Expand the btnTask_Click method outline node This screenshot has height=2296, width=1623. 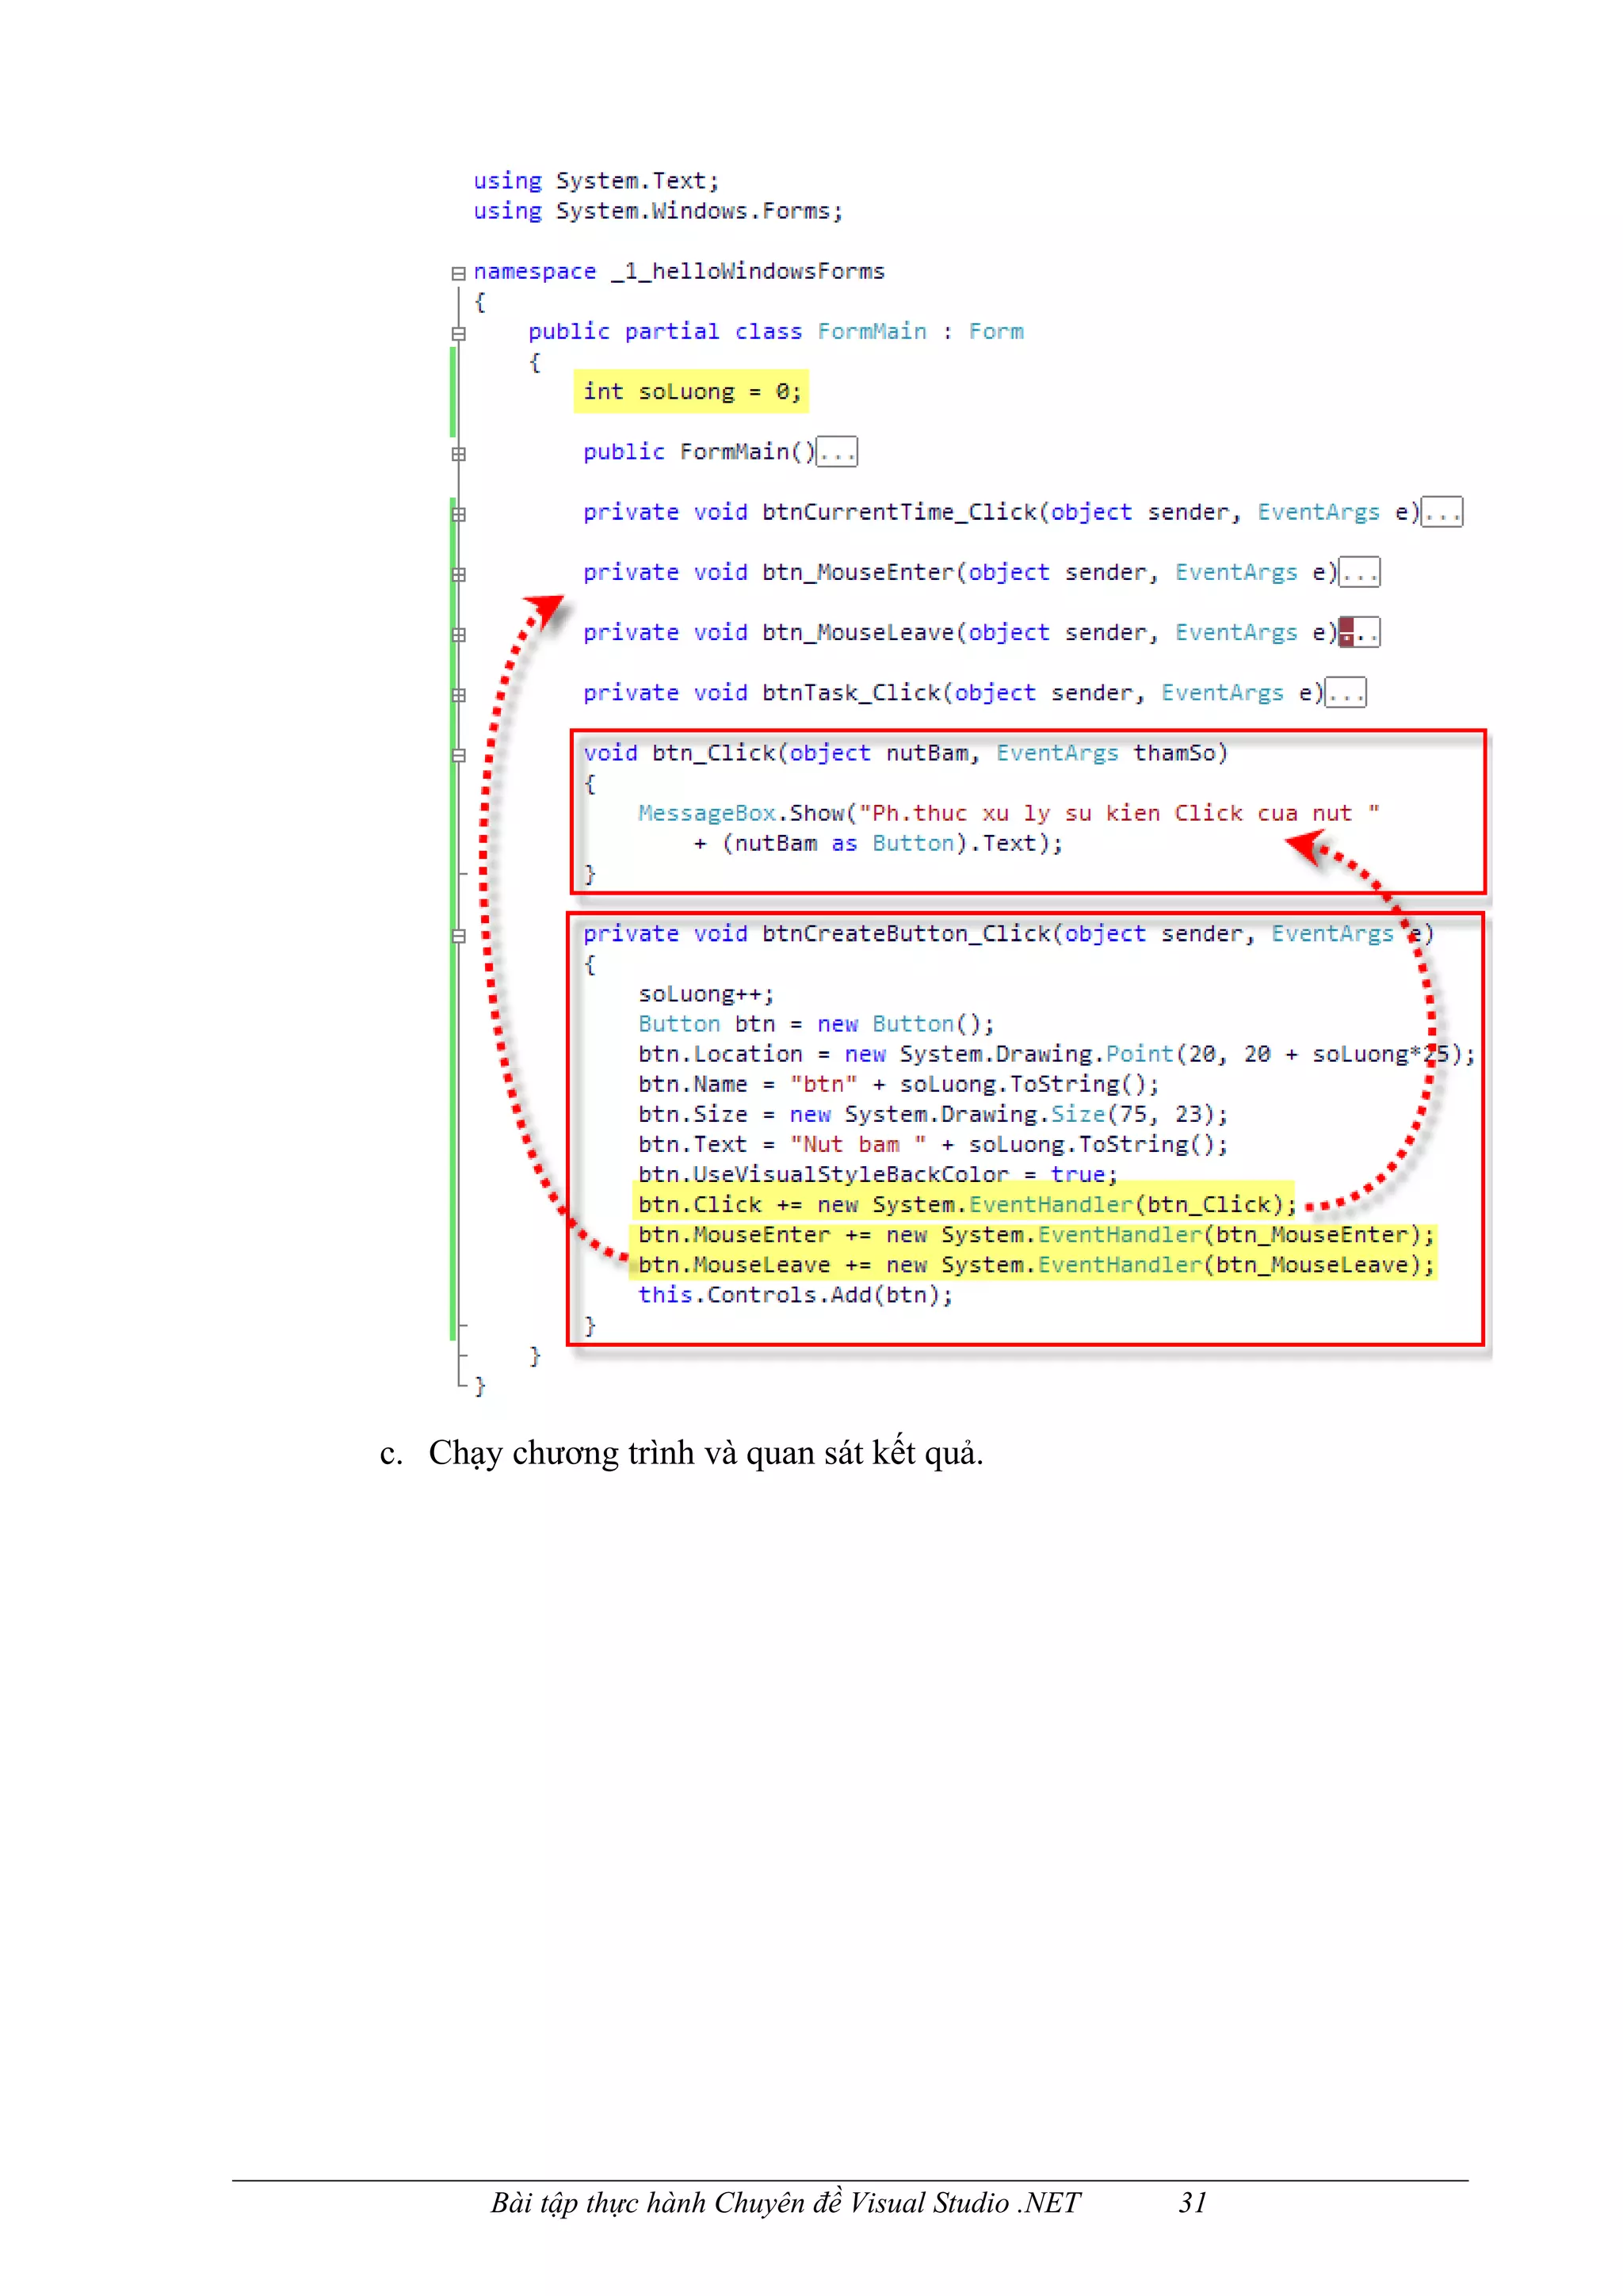pos(458,694)
